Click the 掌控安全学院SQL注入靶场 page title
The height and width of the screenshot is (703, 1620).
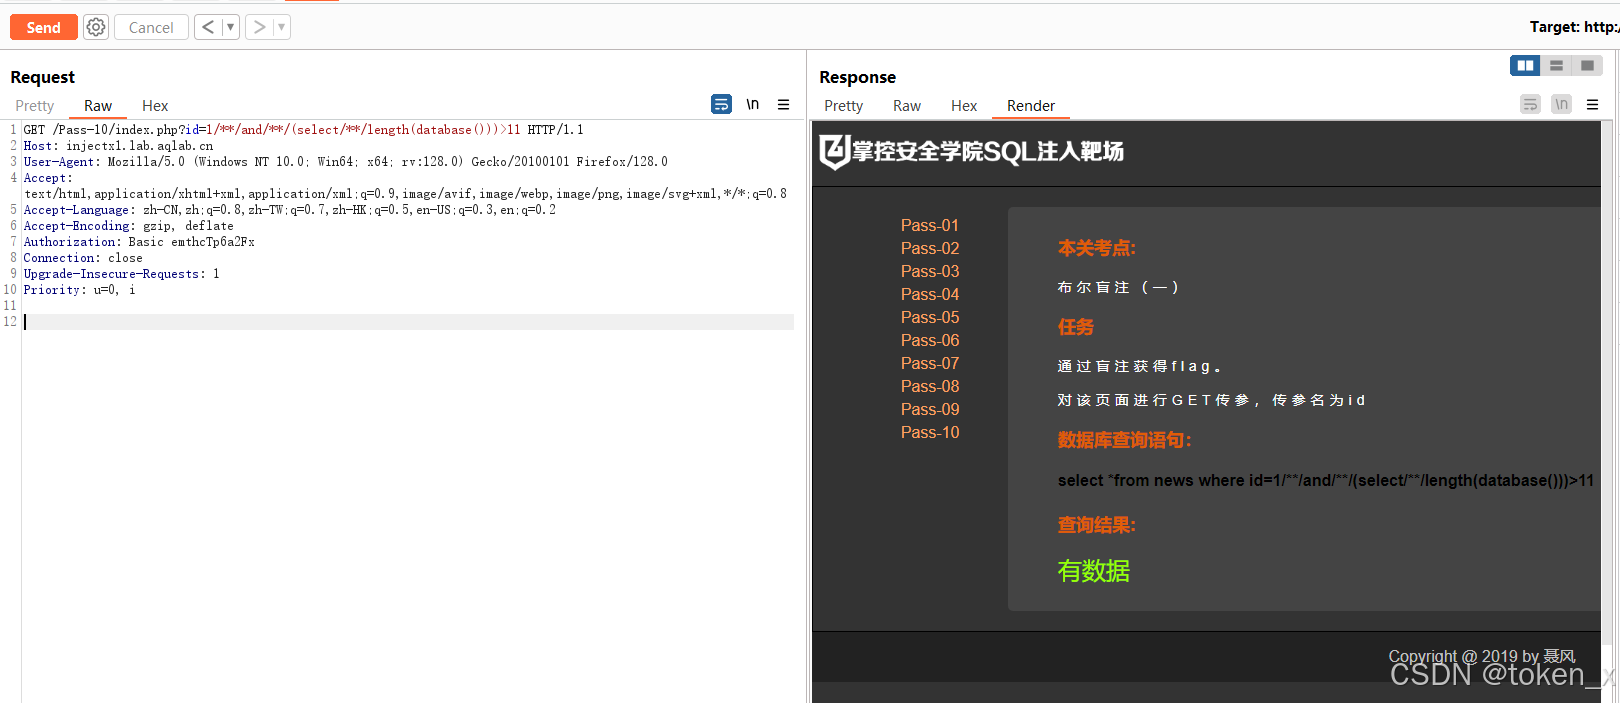click(x=988, y=152)
